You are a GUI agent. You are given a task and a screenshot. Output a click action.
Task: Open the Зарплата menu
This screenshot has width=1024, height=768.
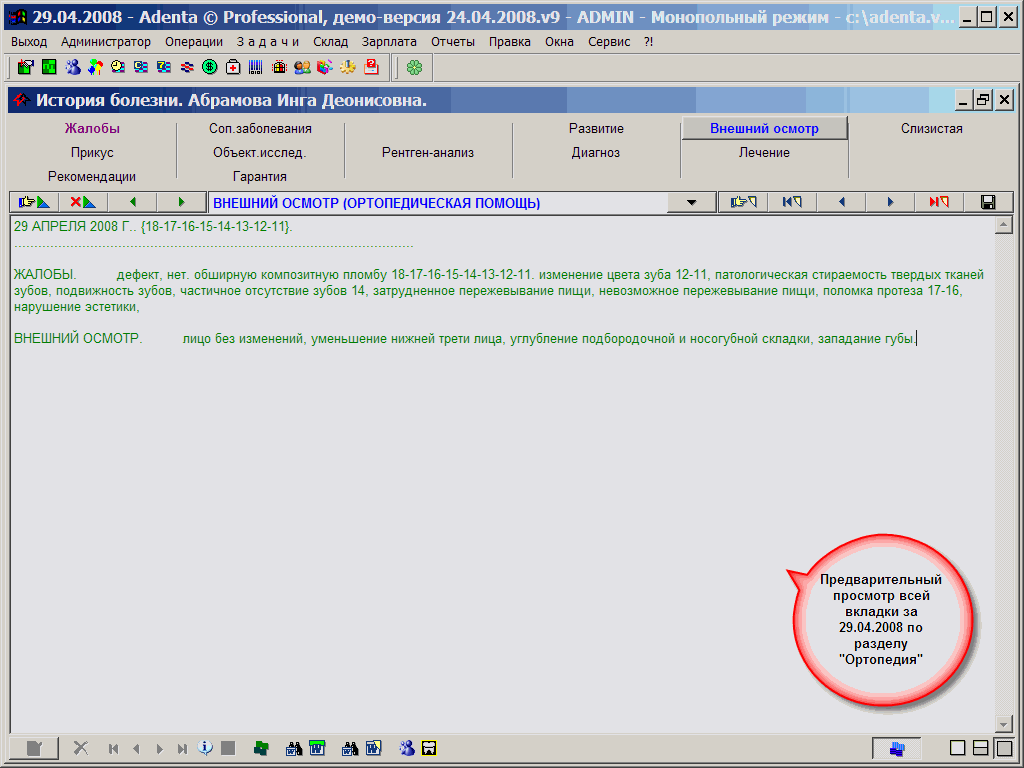coord(389,42)
